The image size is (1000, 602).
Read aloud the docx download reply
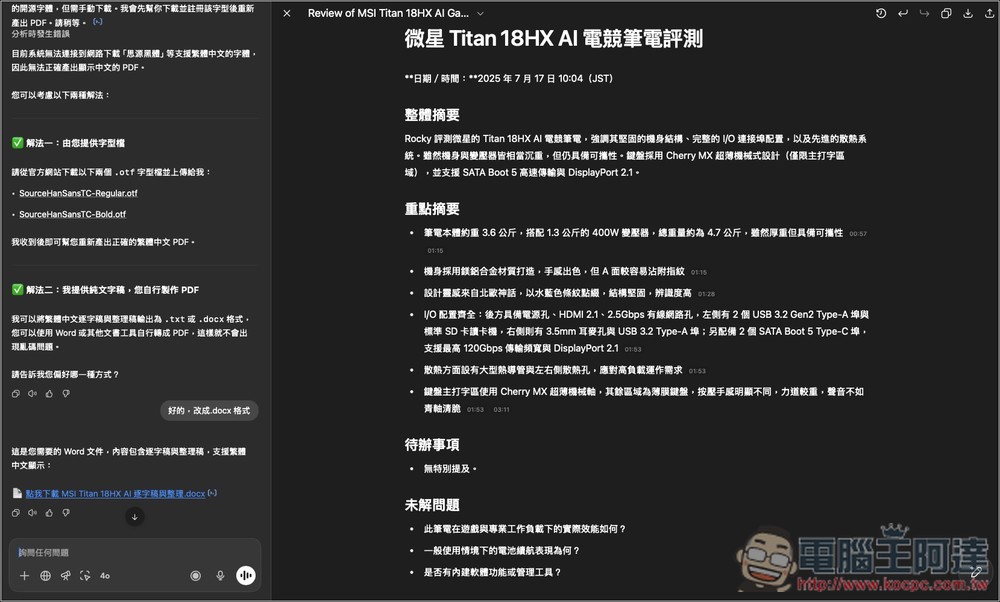pos(33,513)
